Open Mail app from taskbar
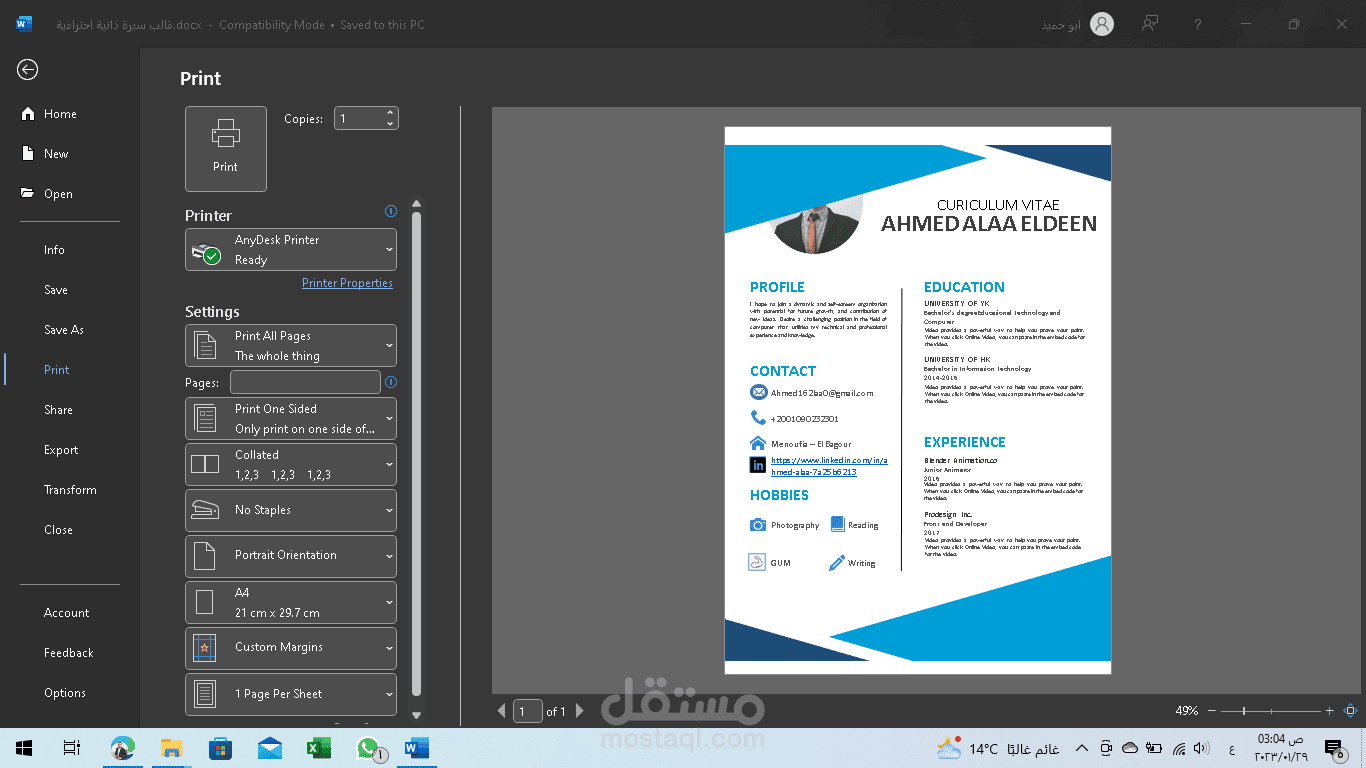Viewport: 1366px width, 768px height. (269, 748)
